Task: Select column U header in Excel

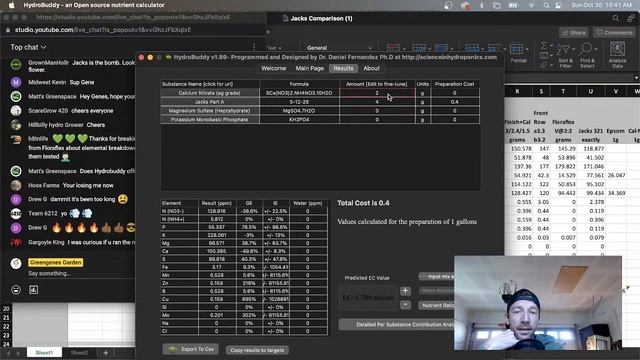Action: 590,91
